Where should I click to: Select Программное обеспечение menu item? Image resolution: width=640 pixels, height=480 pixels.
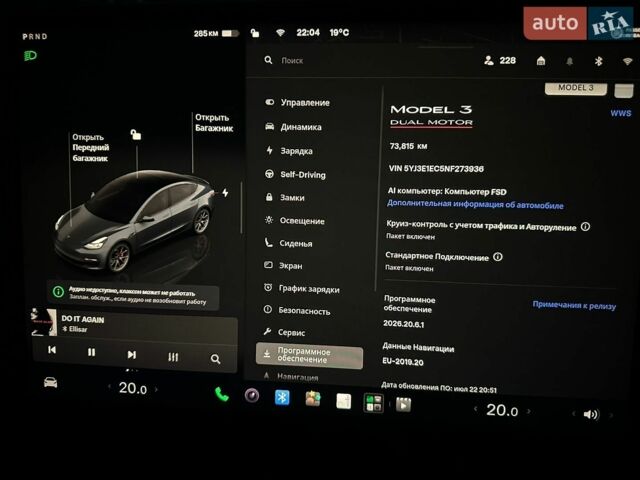(x=309, y=356)
